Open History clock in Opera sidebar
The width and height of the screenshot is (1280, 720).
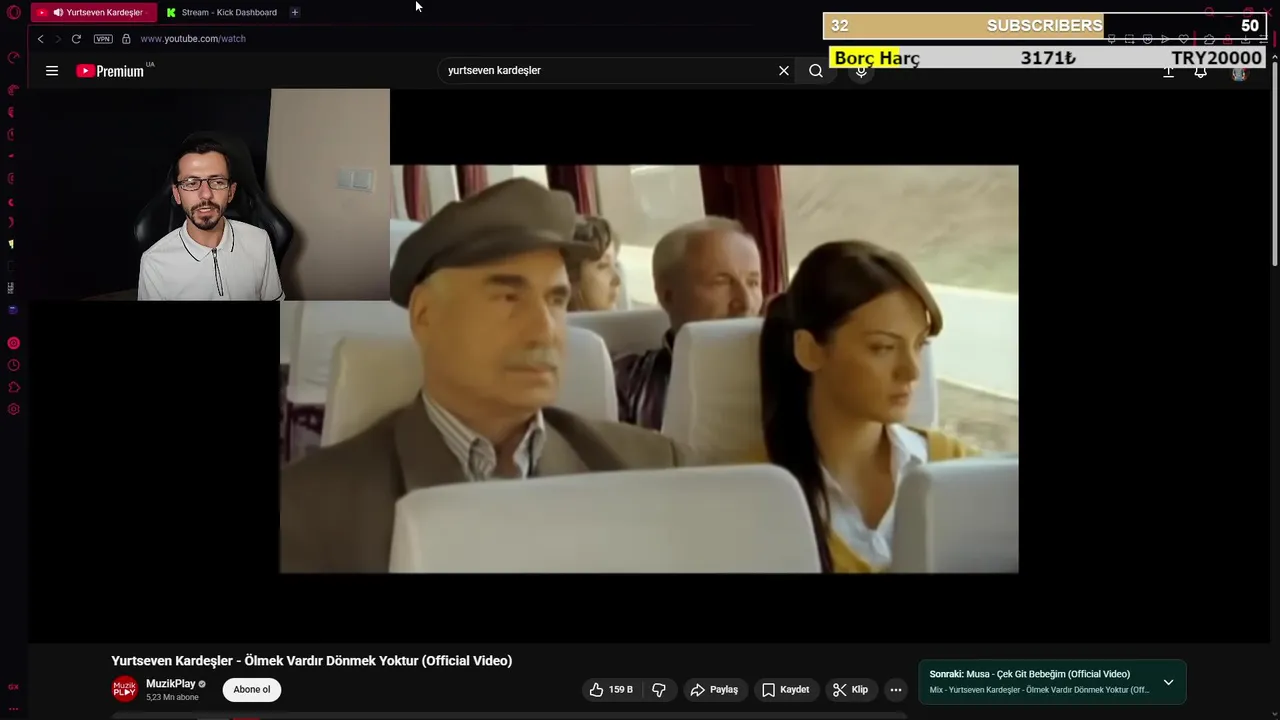(13, 365)
